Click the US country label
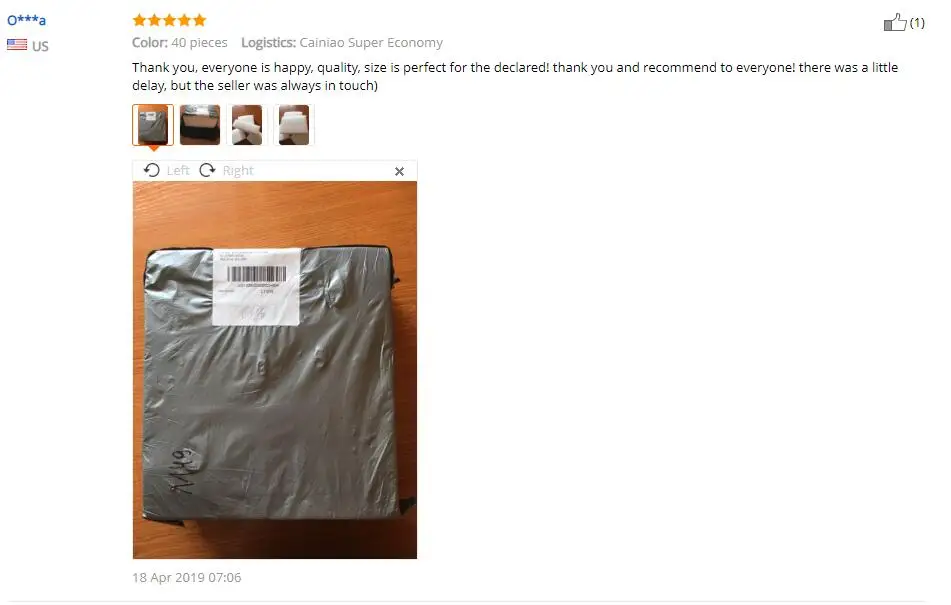Viewport: 951px width, 605px height. click(x=40, y=46)
